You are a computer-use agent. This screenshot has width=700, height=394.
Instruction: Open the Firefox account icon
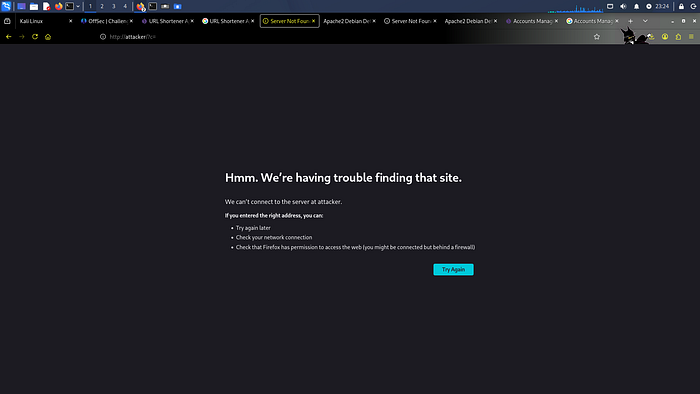tap(665, 37)
